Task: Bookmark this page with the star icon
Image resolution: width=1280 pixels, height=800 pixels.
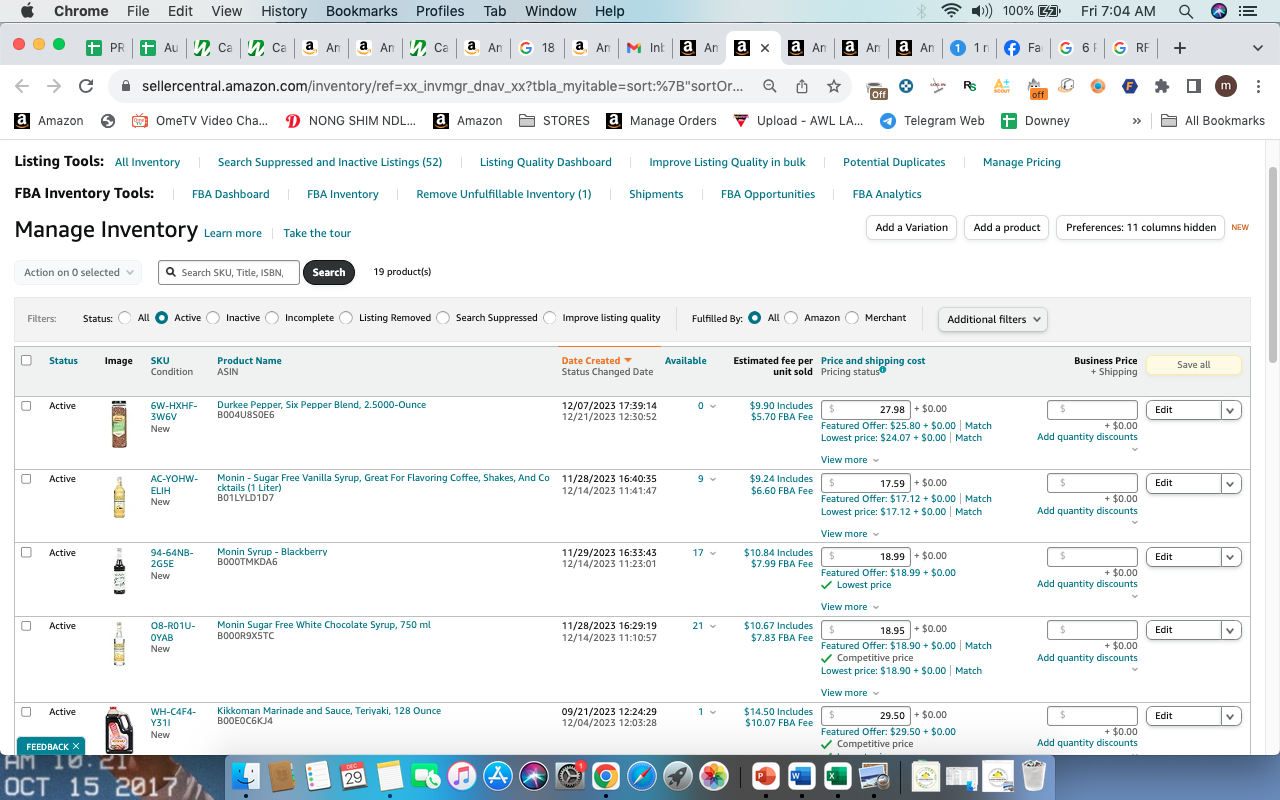Action: tap(833, 86)
